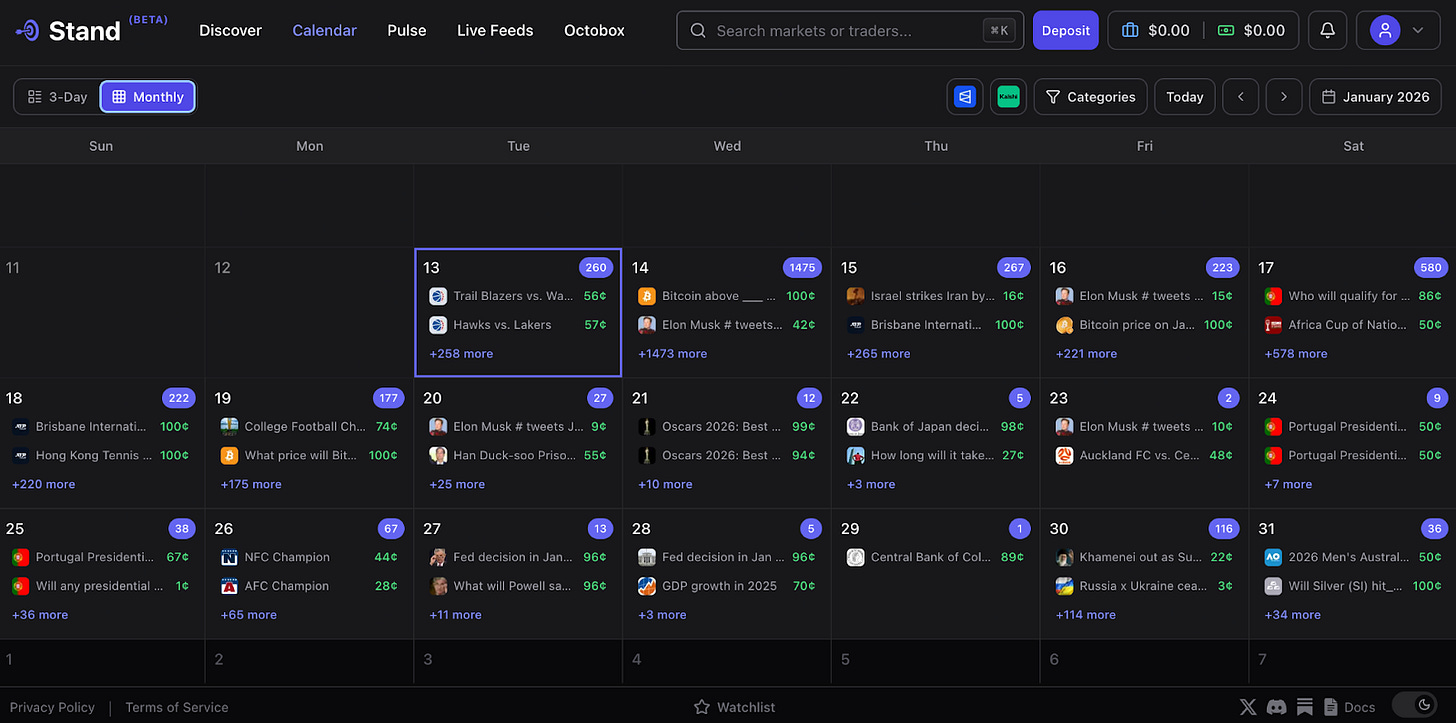Click the Stand logo icon
This screenshot has height=723, width=1456.
28,30
